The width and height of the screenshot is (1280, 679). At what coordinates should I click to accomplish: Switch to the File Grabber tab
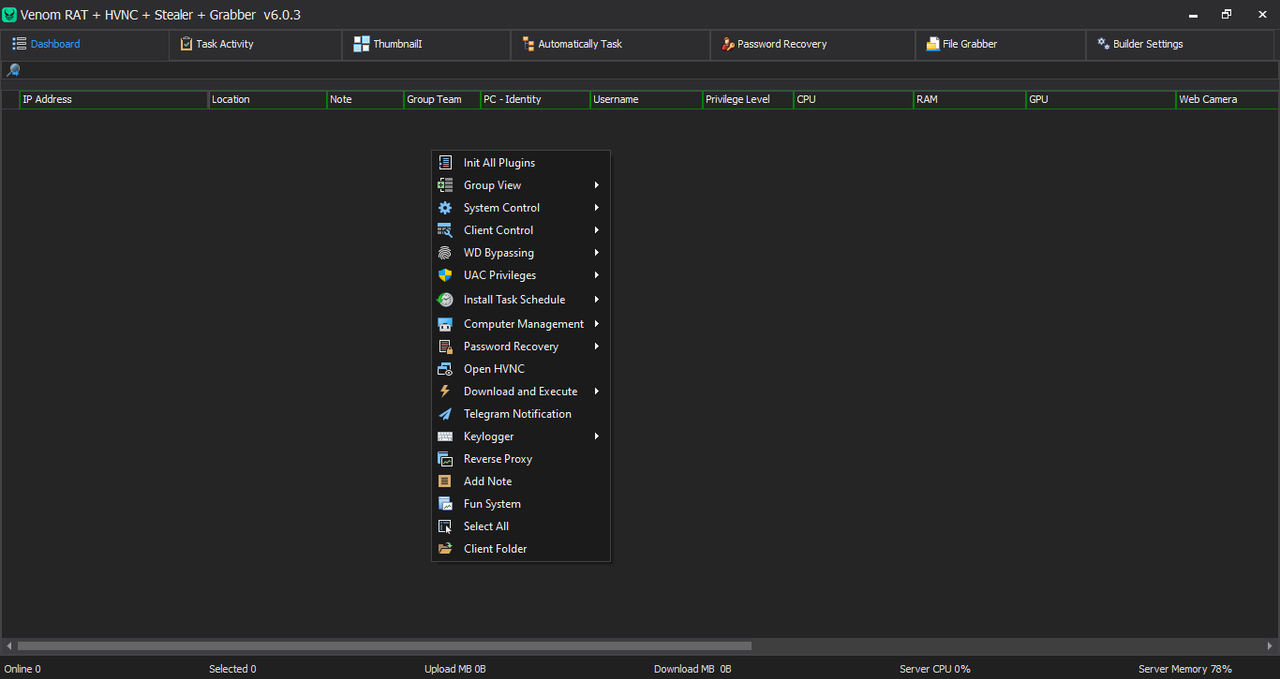pos(1000,44)
